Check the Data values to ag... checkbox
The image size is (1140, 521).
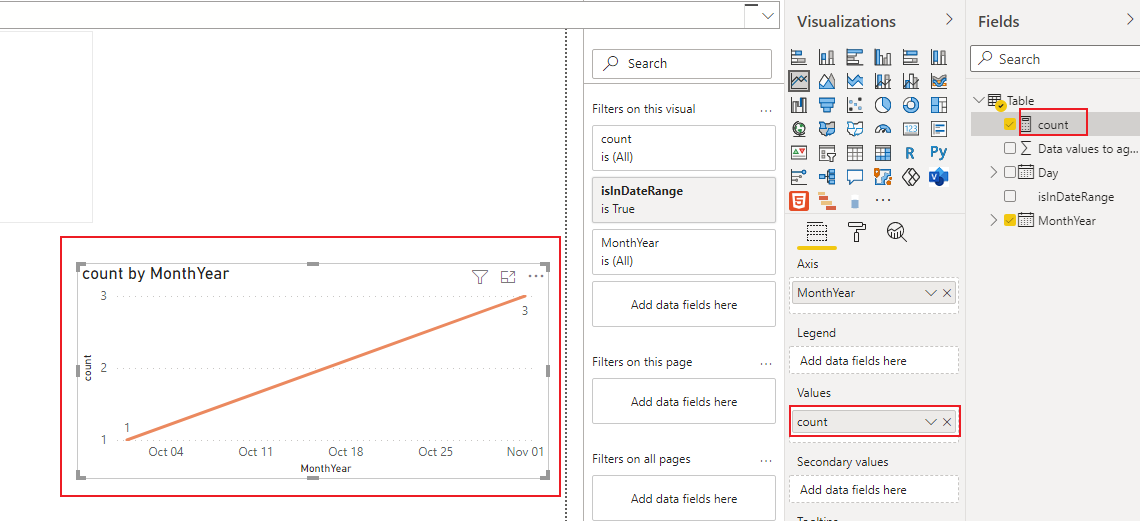coord(1009,148)
